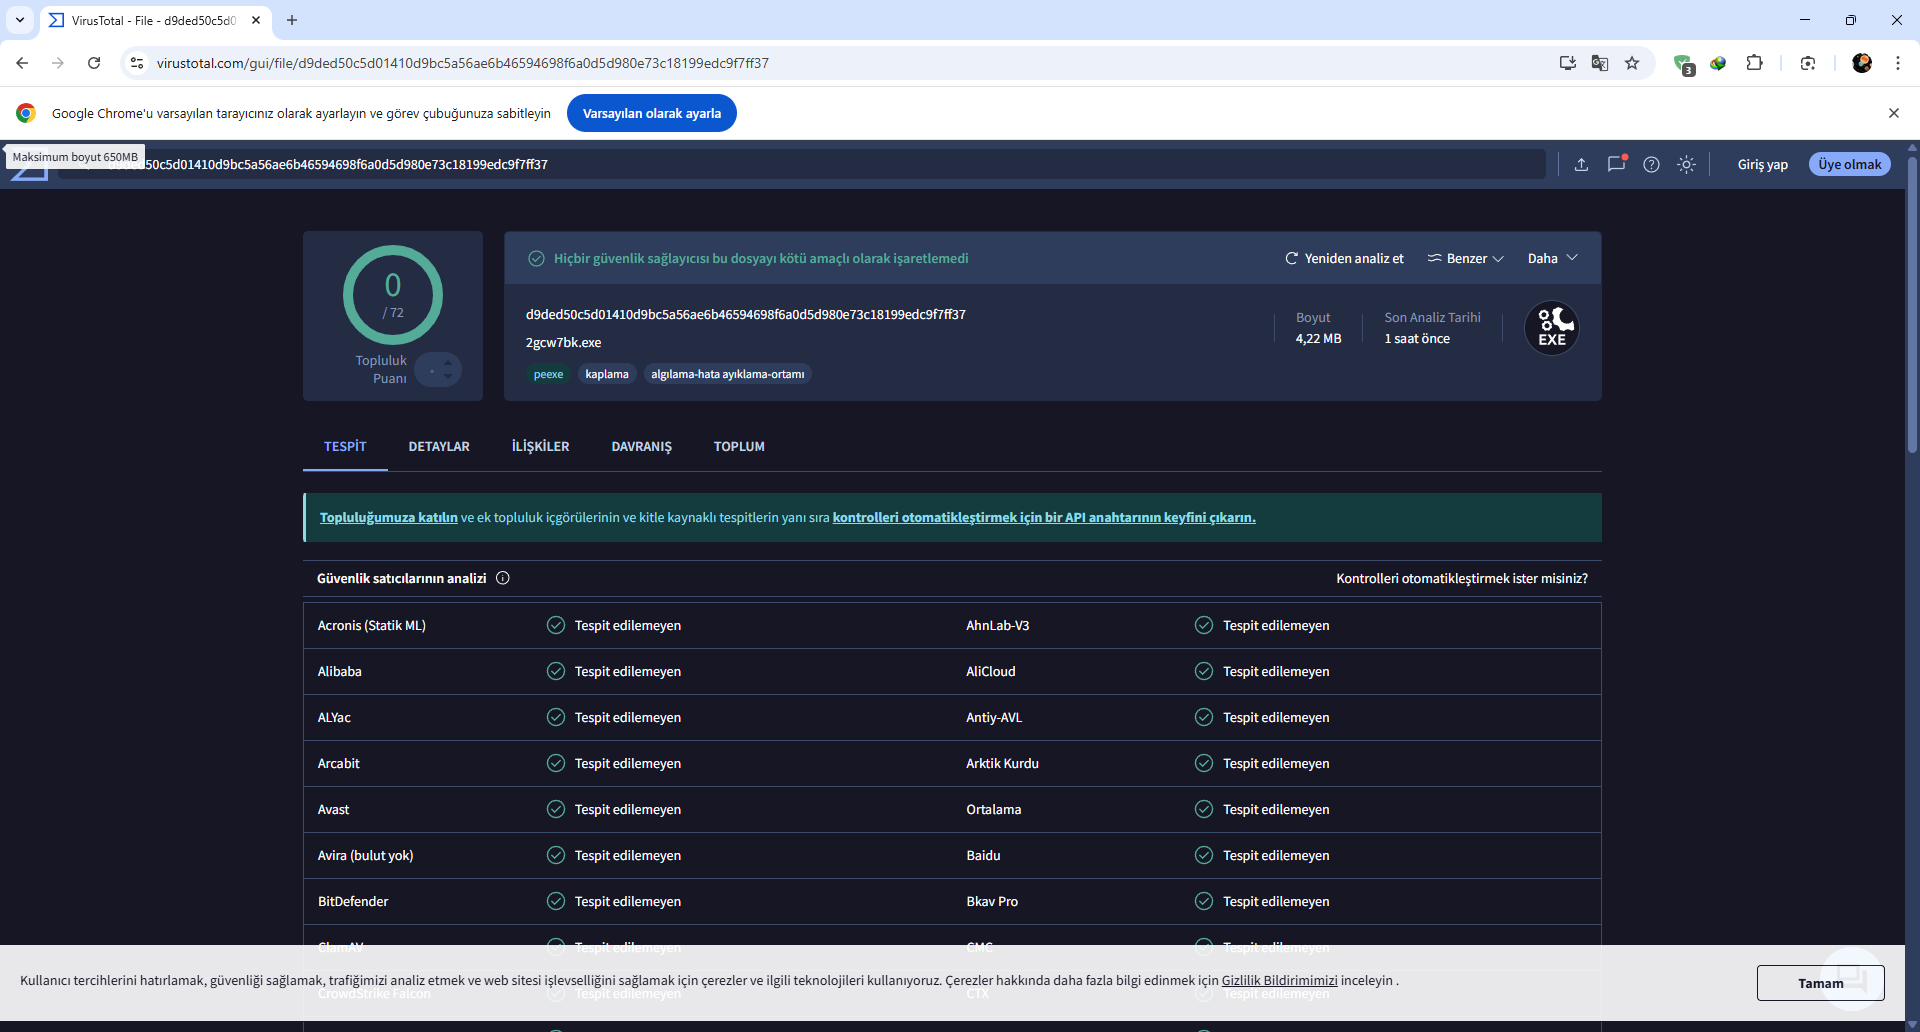The width and height of the screenshot is (1920, 1032).
Task: Open the Topluluğumuza katılın link
Action: point(389,517)
